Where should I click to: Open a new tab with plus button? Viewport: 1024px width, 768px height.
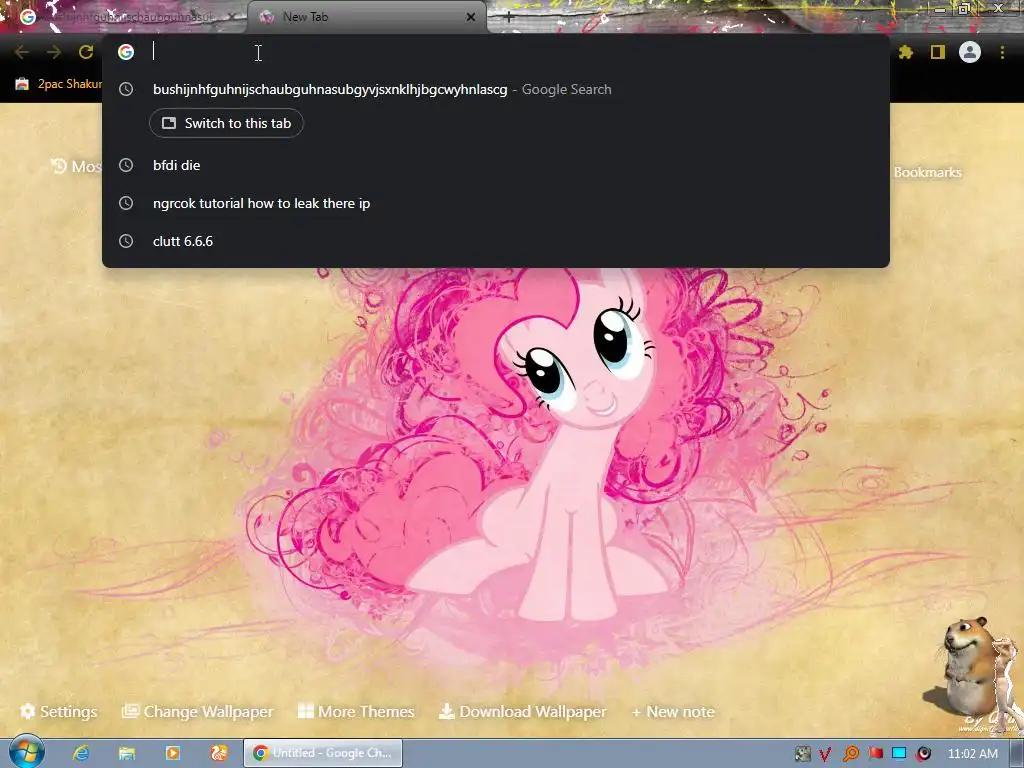(509, 18)
